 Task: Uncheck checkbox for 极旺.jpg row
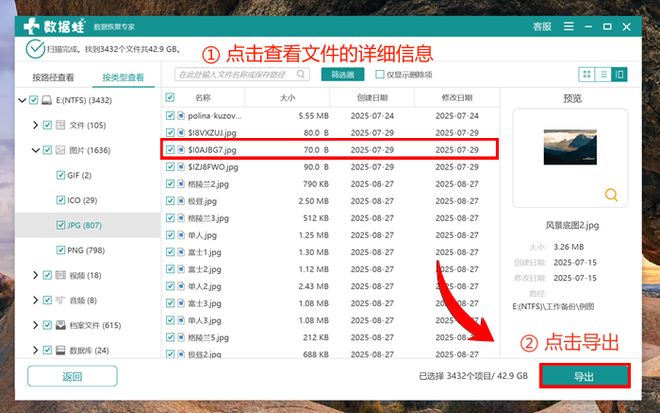pos(170,201)
